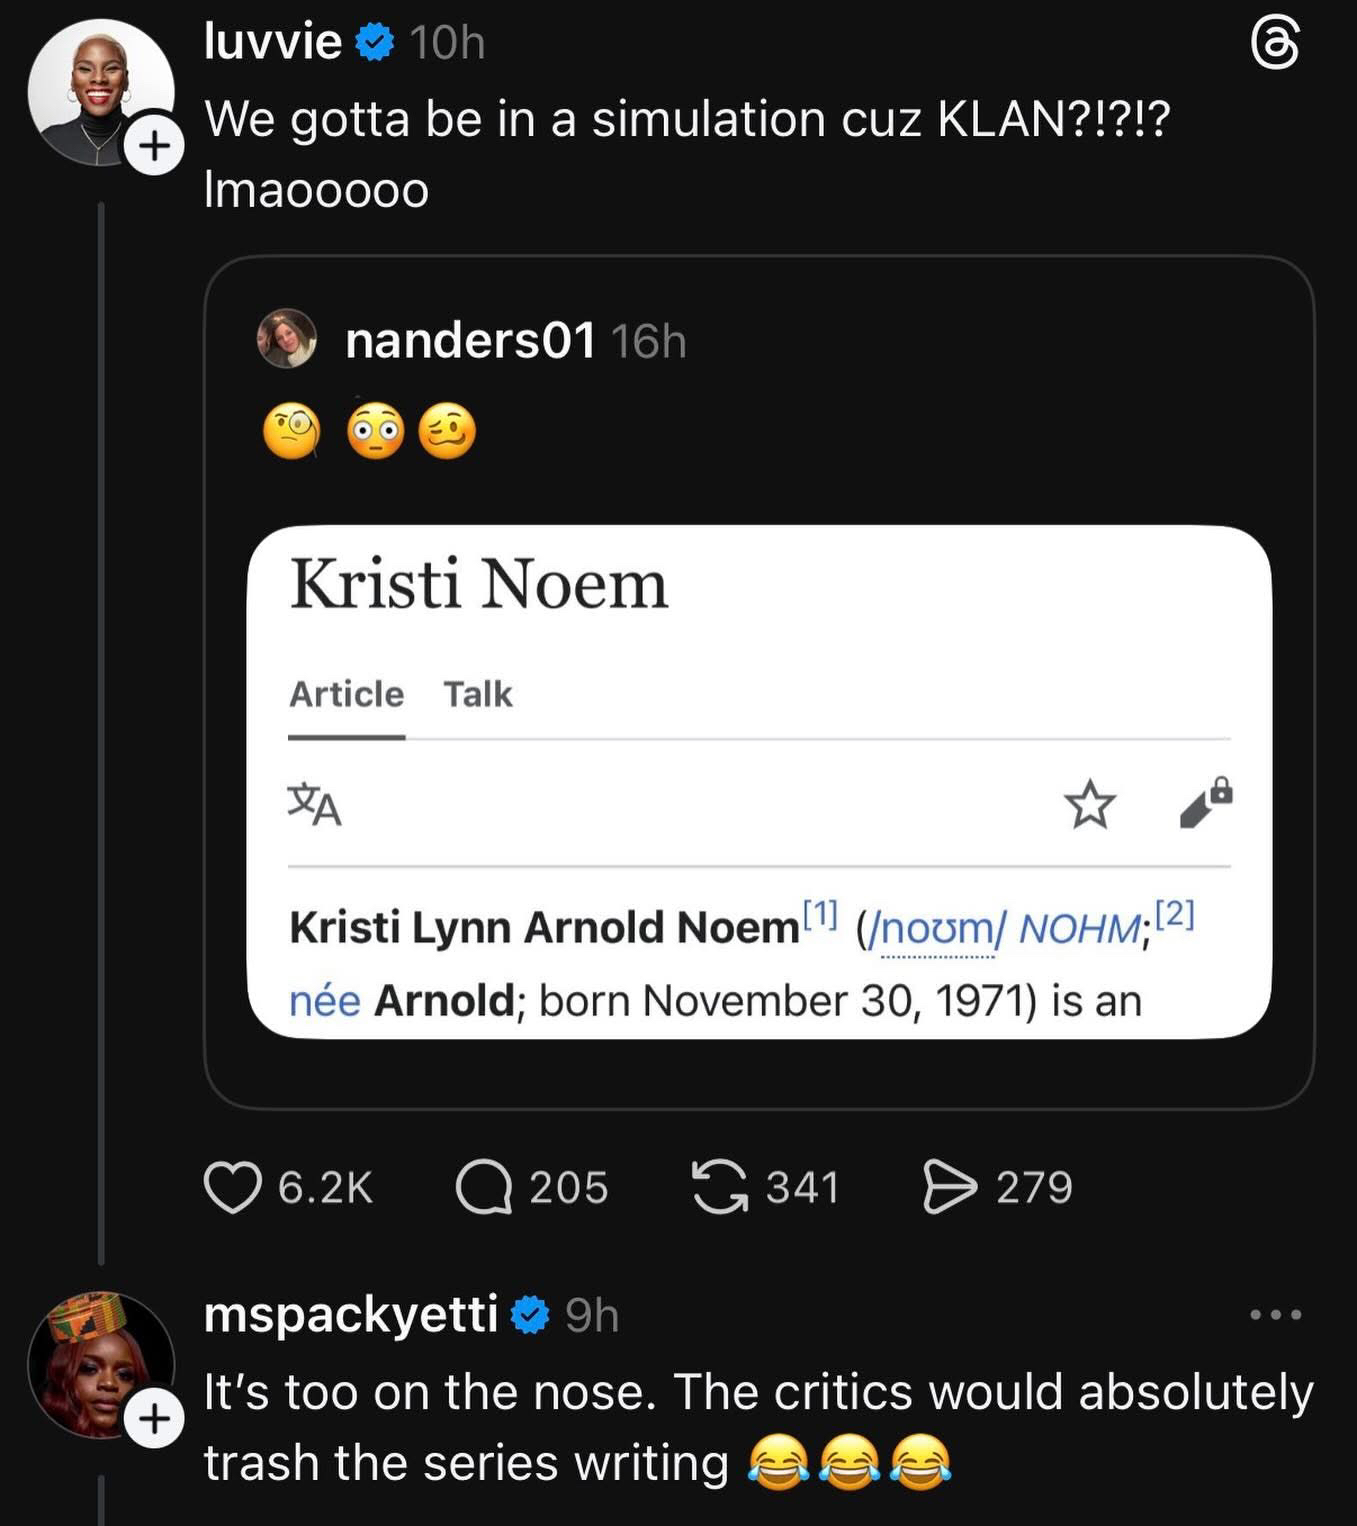
Task: Tap citation reference [1] after Noem
Action: pos(819,912)
